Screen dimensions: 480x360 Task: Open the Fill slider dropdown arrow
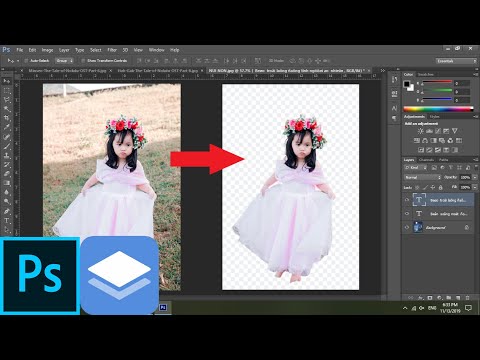(x=475, y=187)
